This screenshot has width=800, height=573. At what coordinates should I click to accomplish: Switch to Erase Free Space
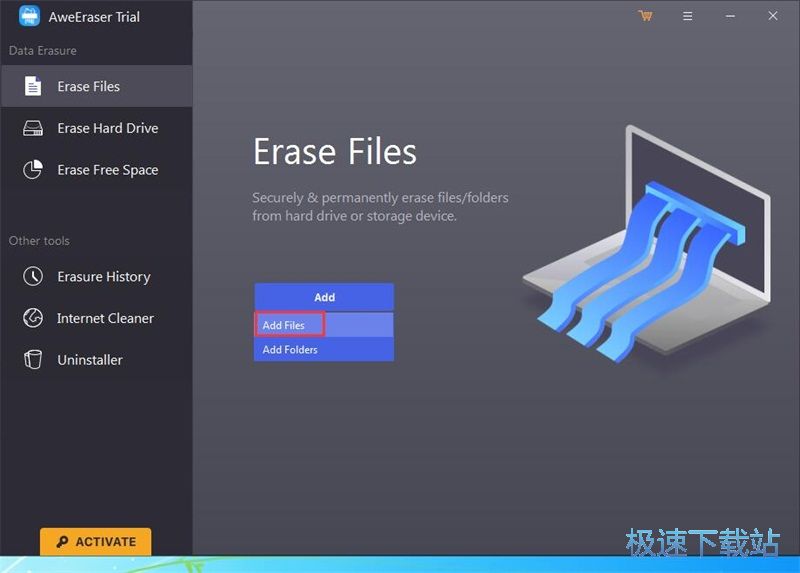coord(97,169)
